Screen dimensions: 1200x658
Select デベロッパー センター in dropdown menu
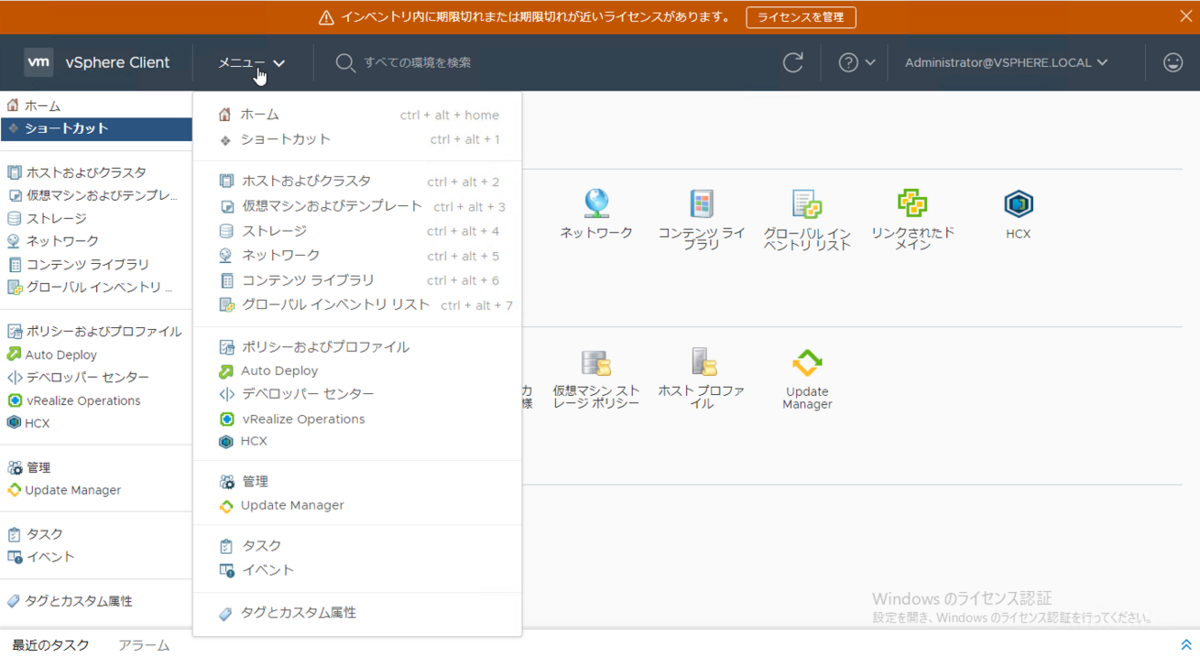tap(357, 394)
